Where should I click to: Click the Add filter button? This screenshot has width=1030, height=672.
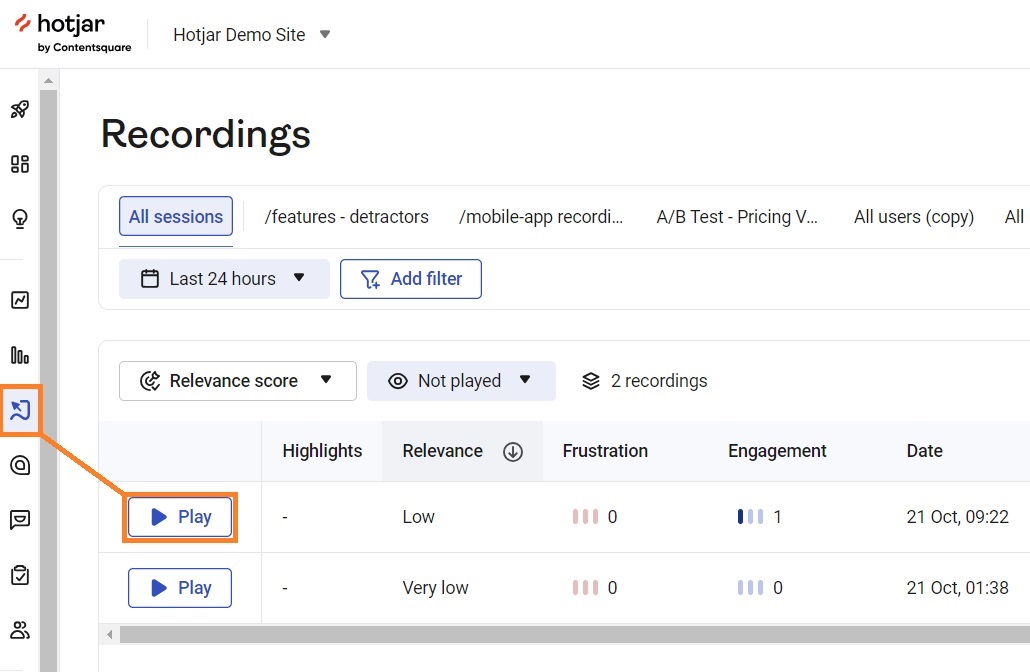pos(411,278)
